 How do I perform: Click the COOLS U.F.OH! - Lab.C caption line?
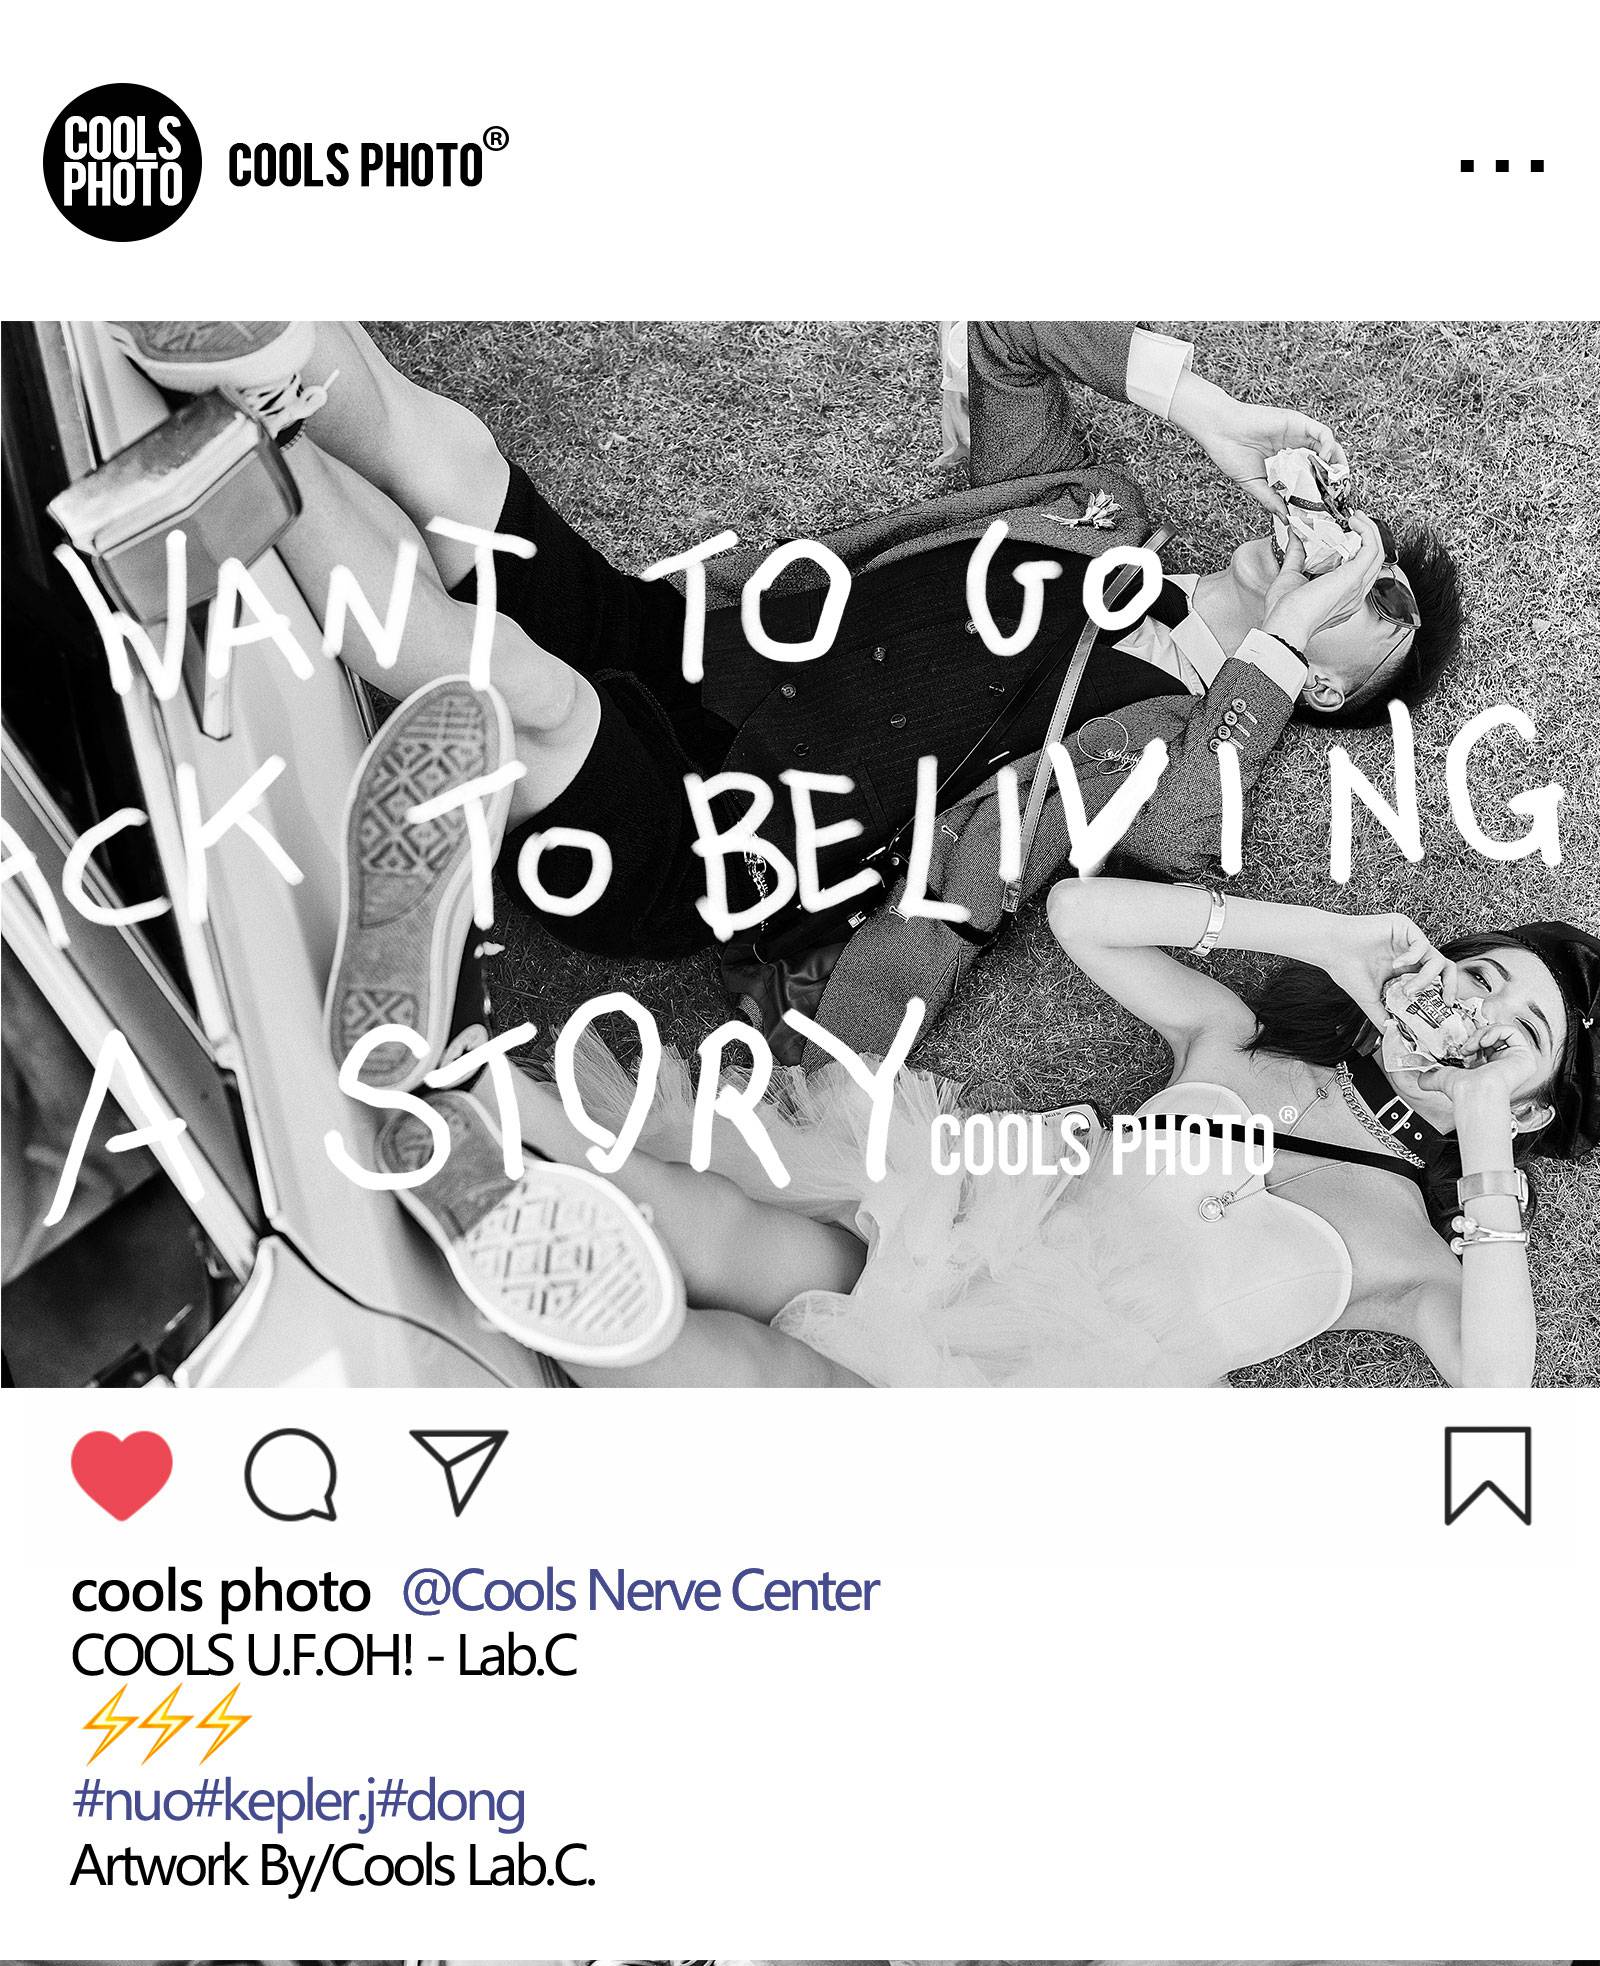tap(324, 1656)
